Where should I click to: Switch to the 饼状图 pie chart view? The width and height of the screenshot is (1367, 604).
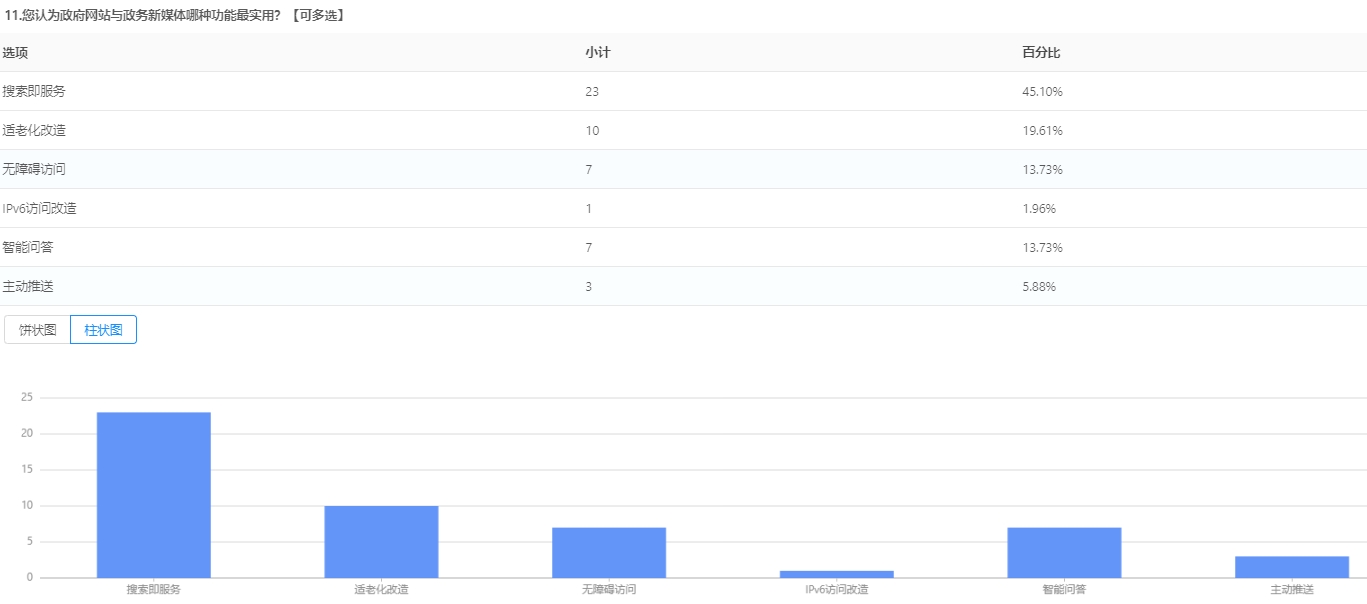[x=37, y=330]
